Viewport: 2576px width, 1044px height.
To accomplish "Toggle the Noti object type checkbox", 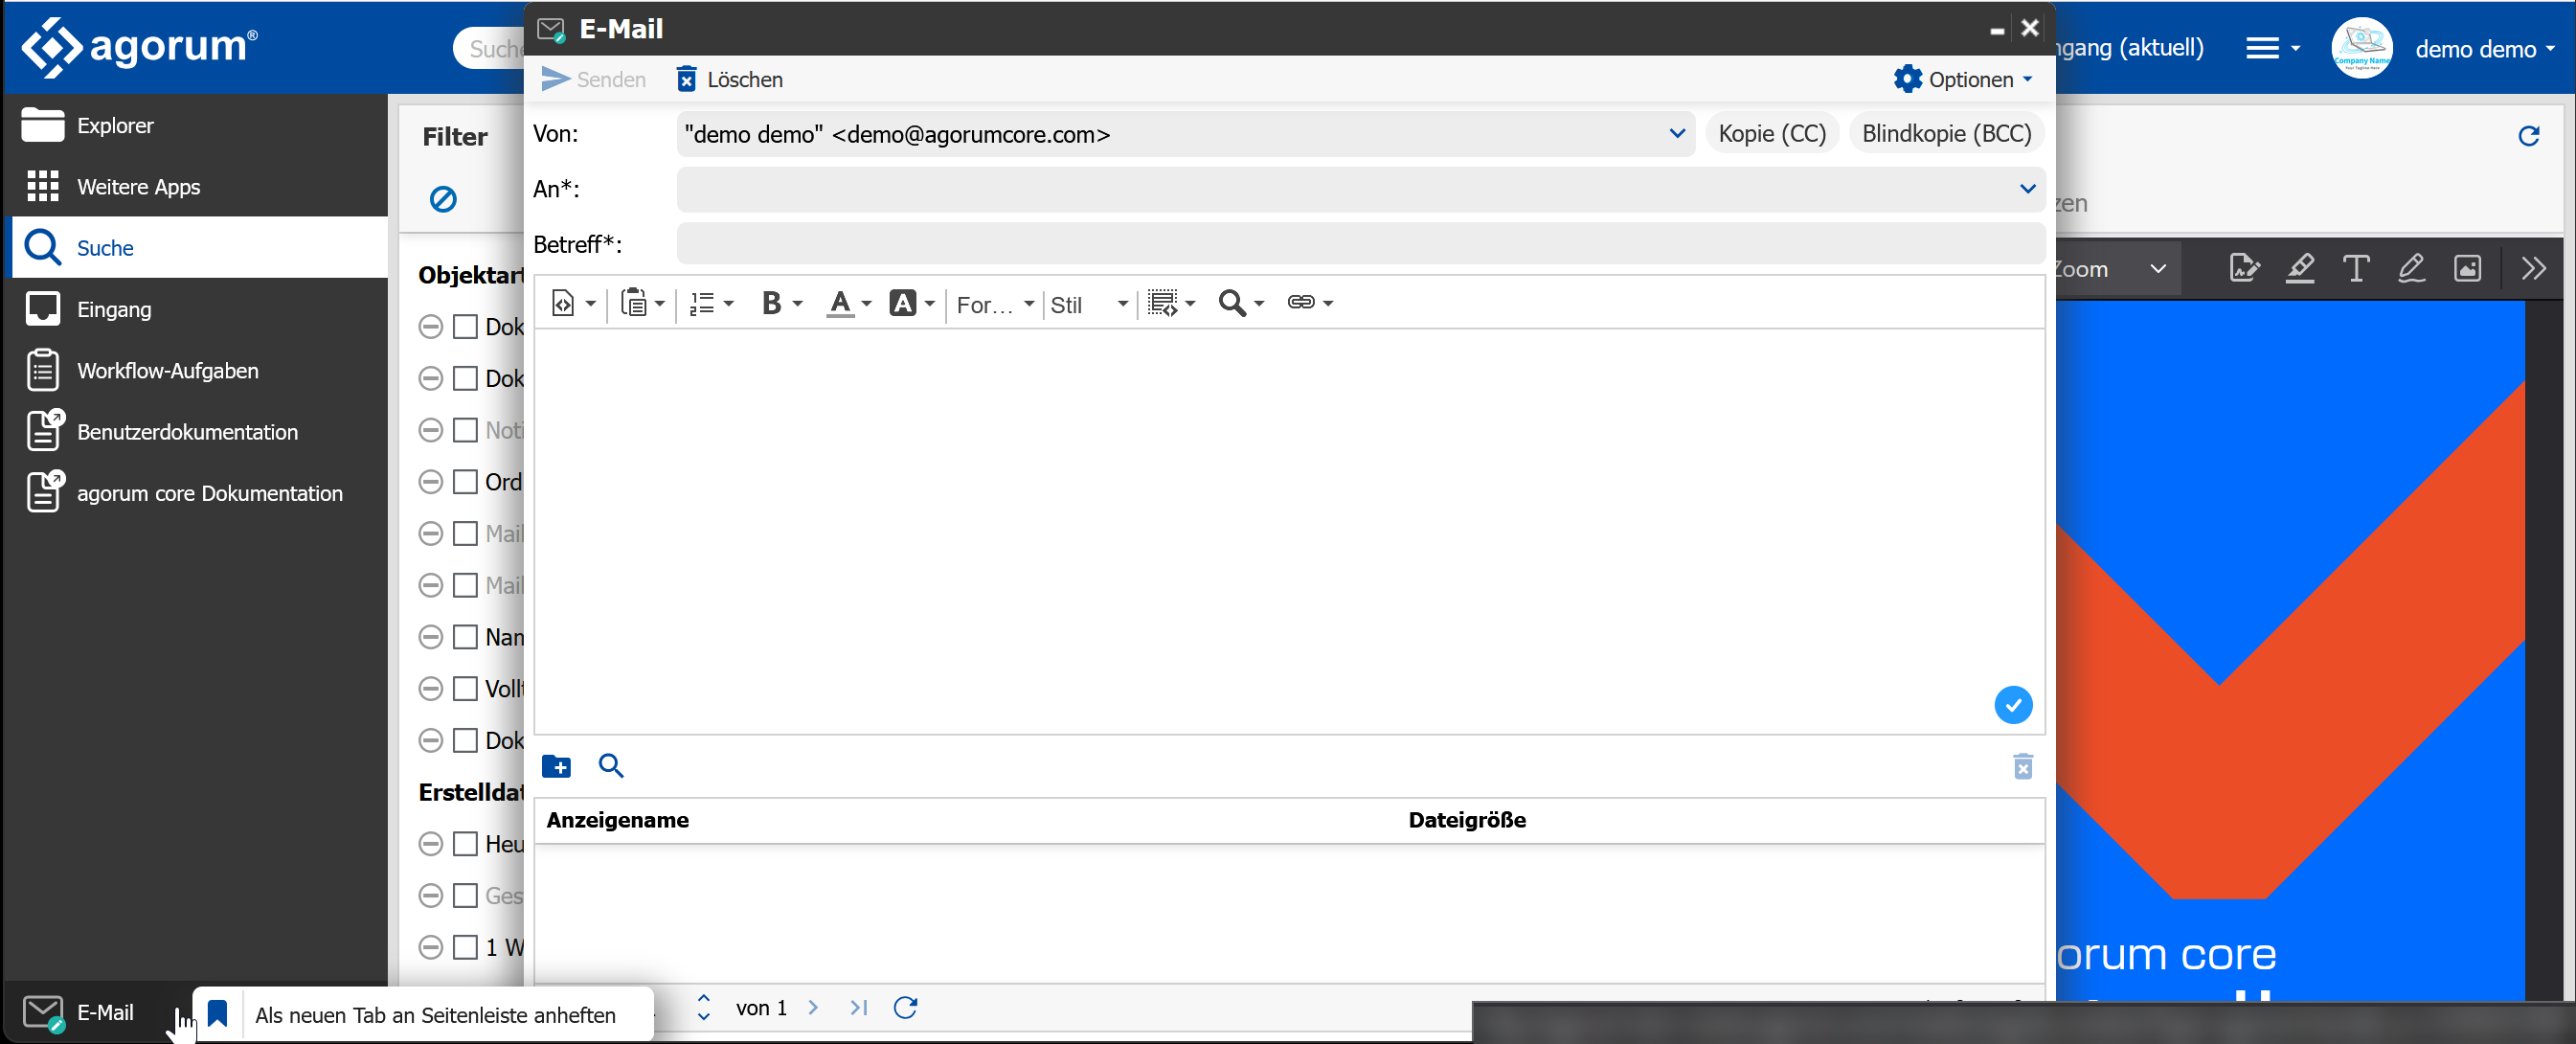I will click(465, 430).
